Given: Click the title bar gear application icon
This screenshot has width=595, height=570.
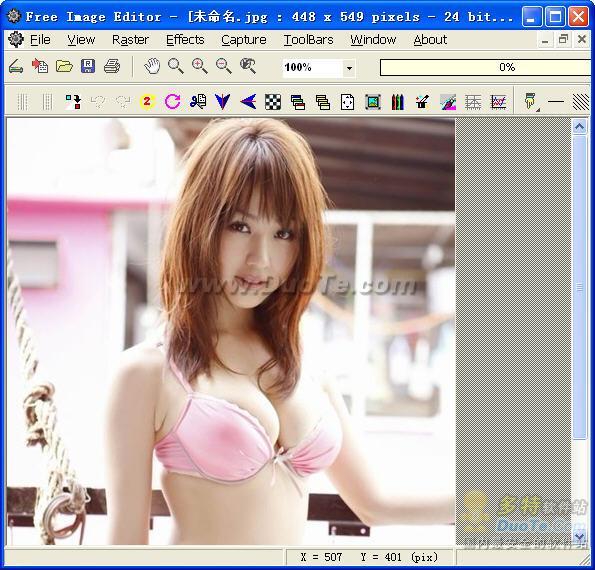Looking at the screenshot, I should (x=14, y=16).
